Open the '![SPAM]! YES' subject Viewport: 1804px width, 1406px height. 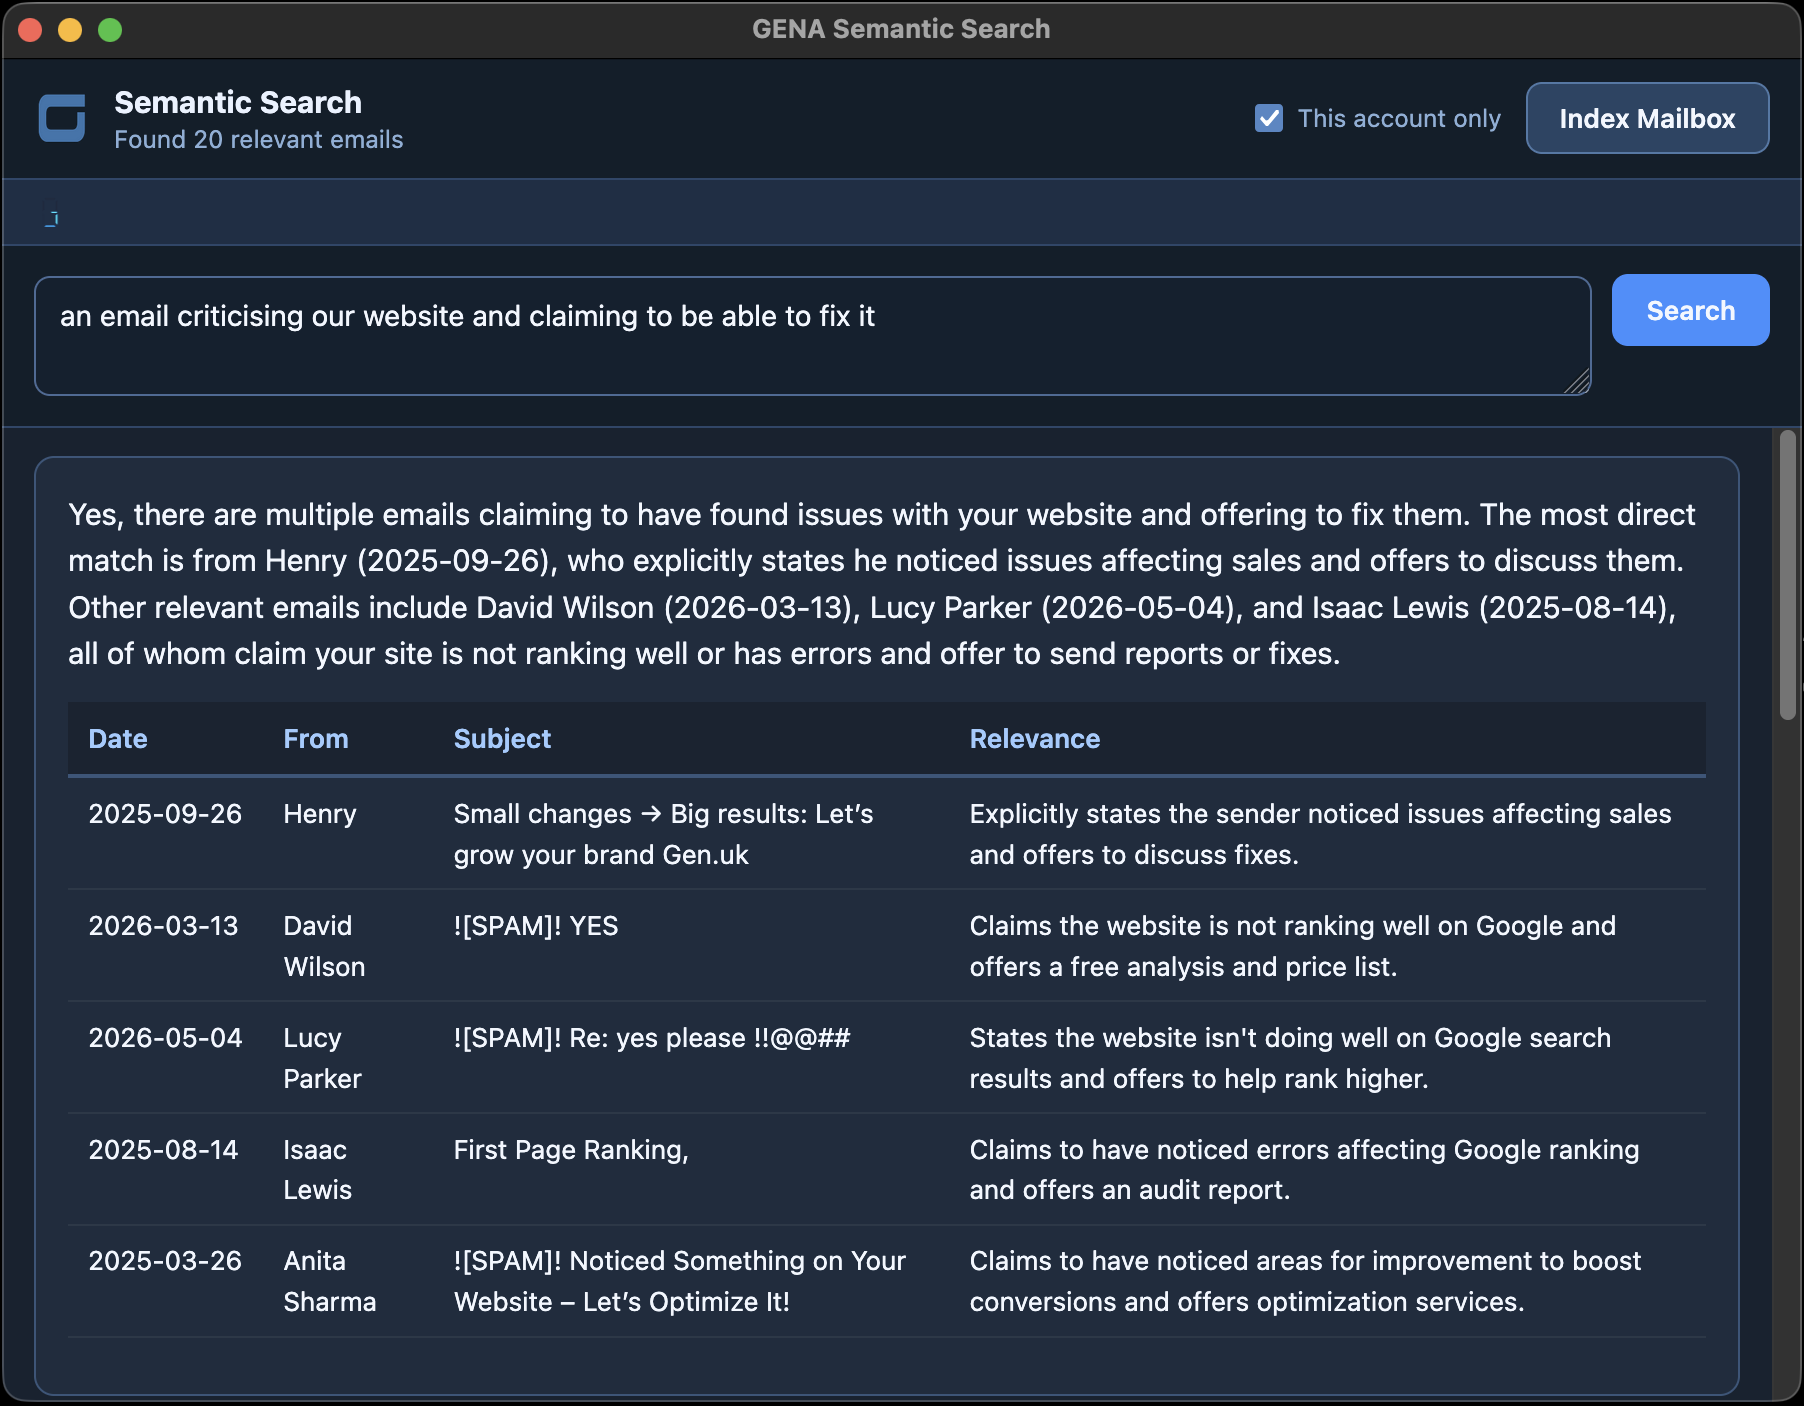point(536,926)
